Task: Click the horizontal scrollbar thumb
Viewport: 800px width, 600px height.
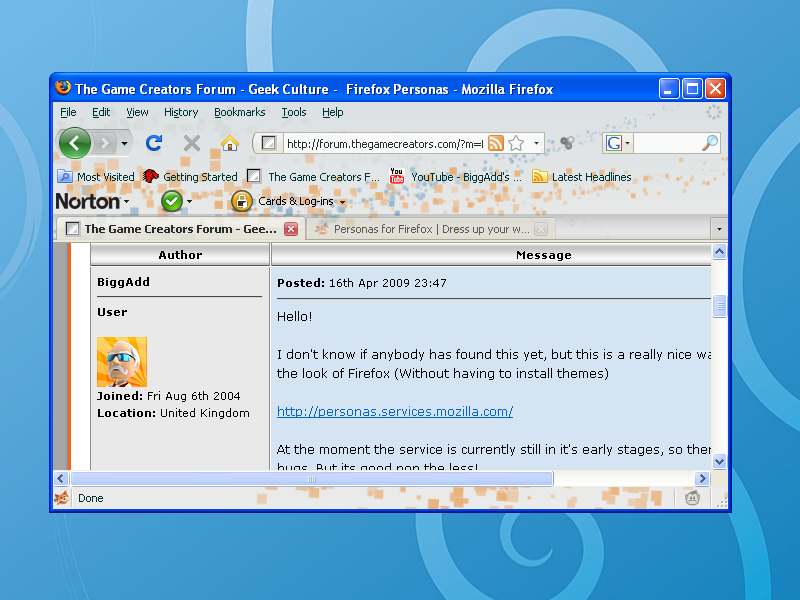Action: point(312,479)
